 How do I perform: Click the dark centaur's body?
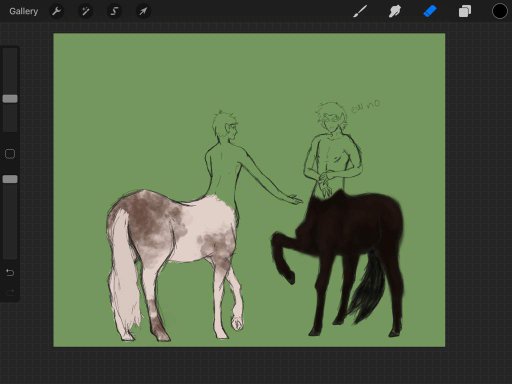point(353,227)
